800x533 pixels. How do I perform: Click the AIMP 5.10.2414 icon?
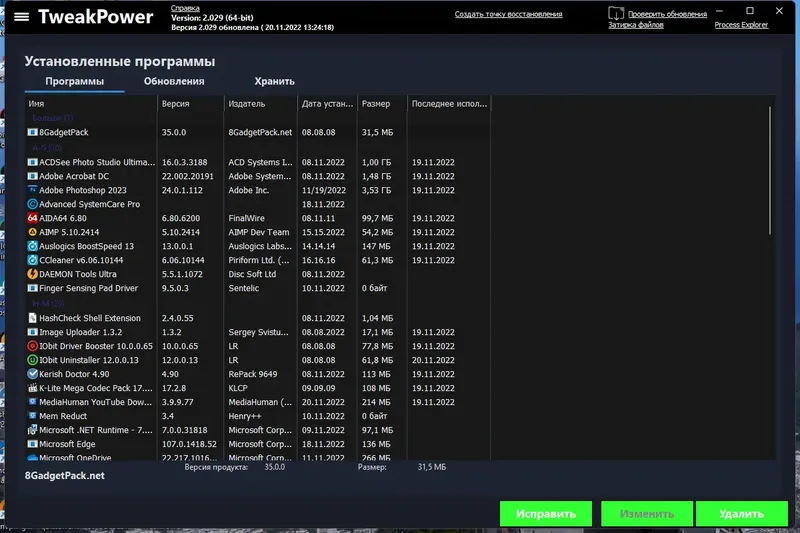click(33, 232)
